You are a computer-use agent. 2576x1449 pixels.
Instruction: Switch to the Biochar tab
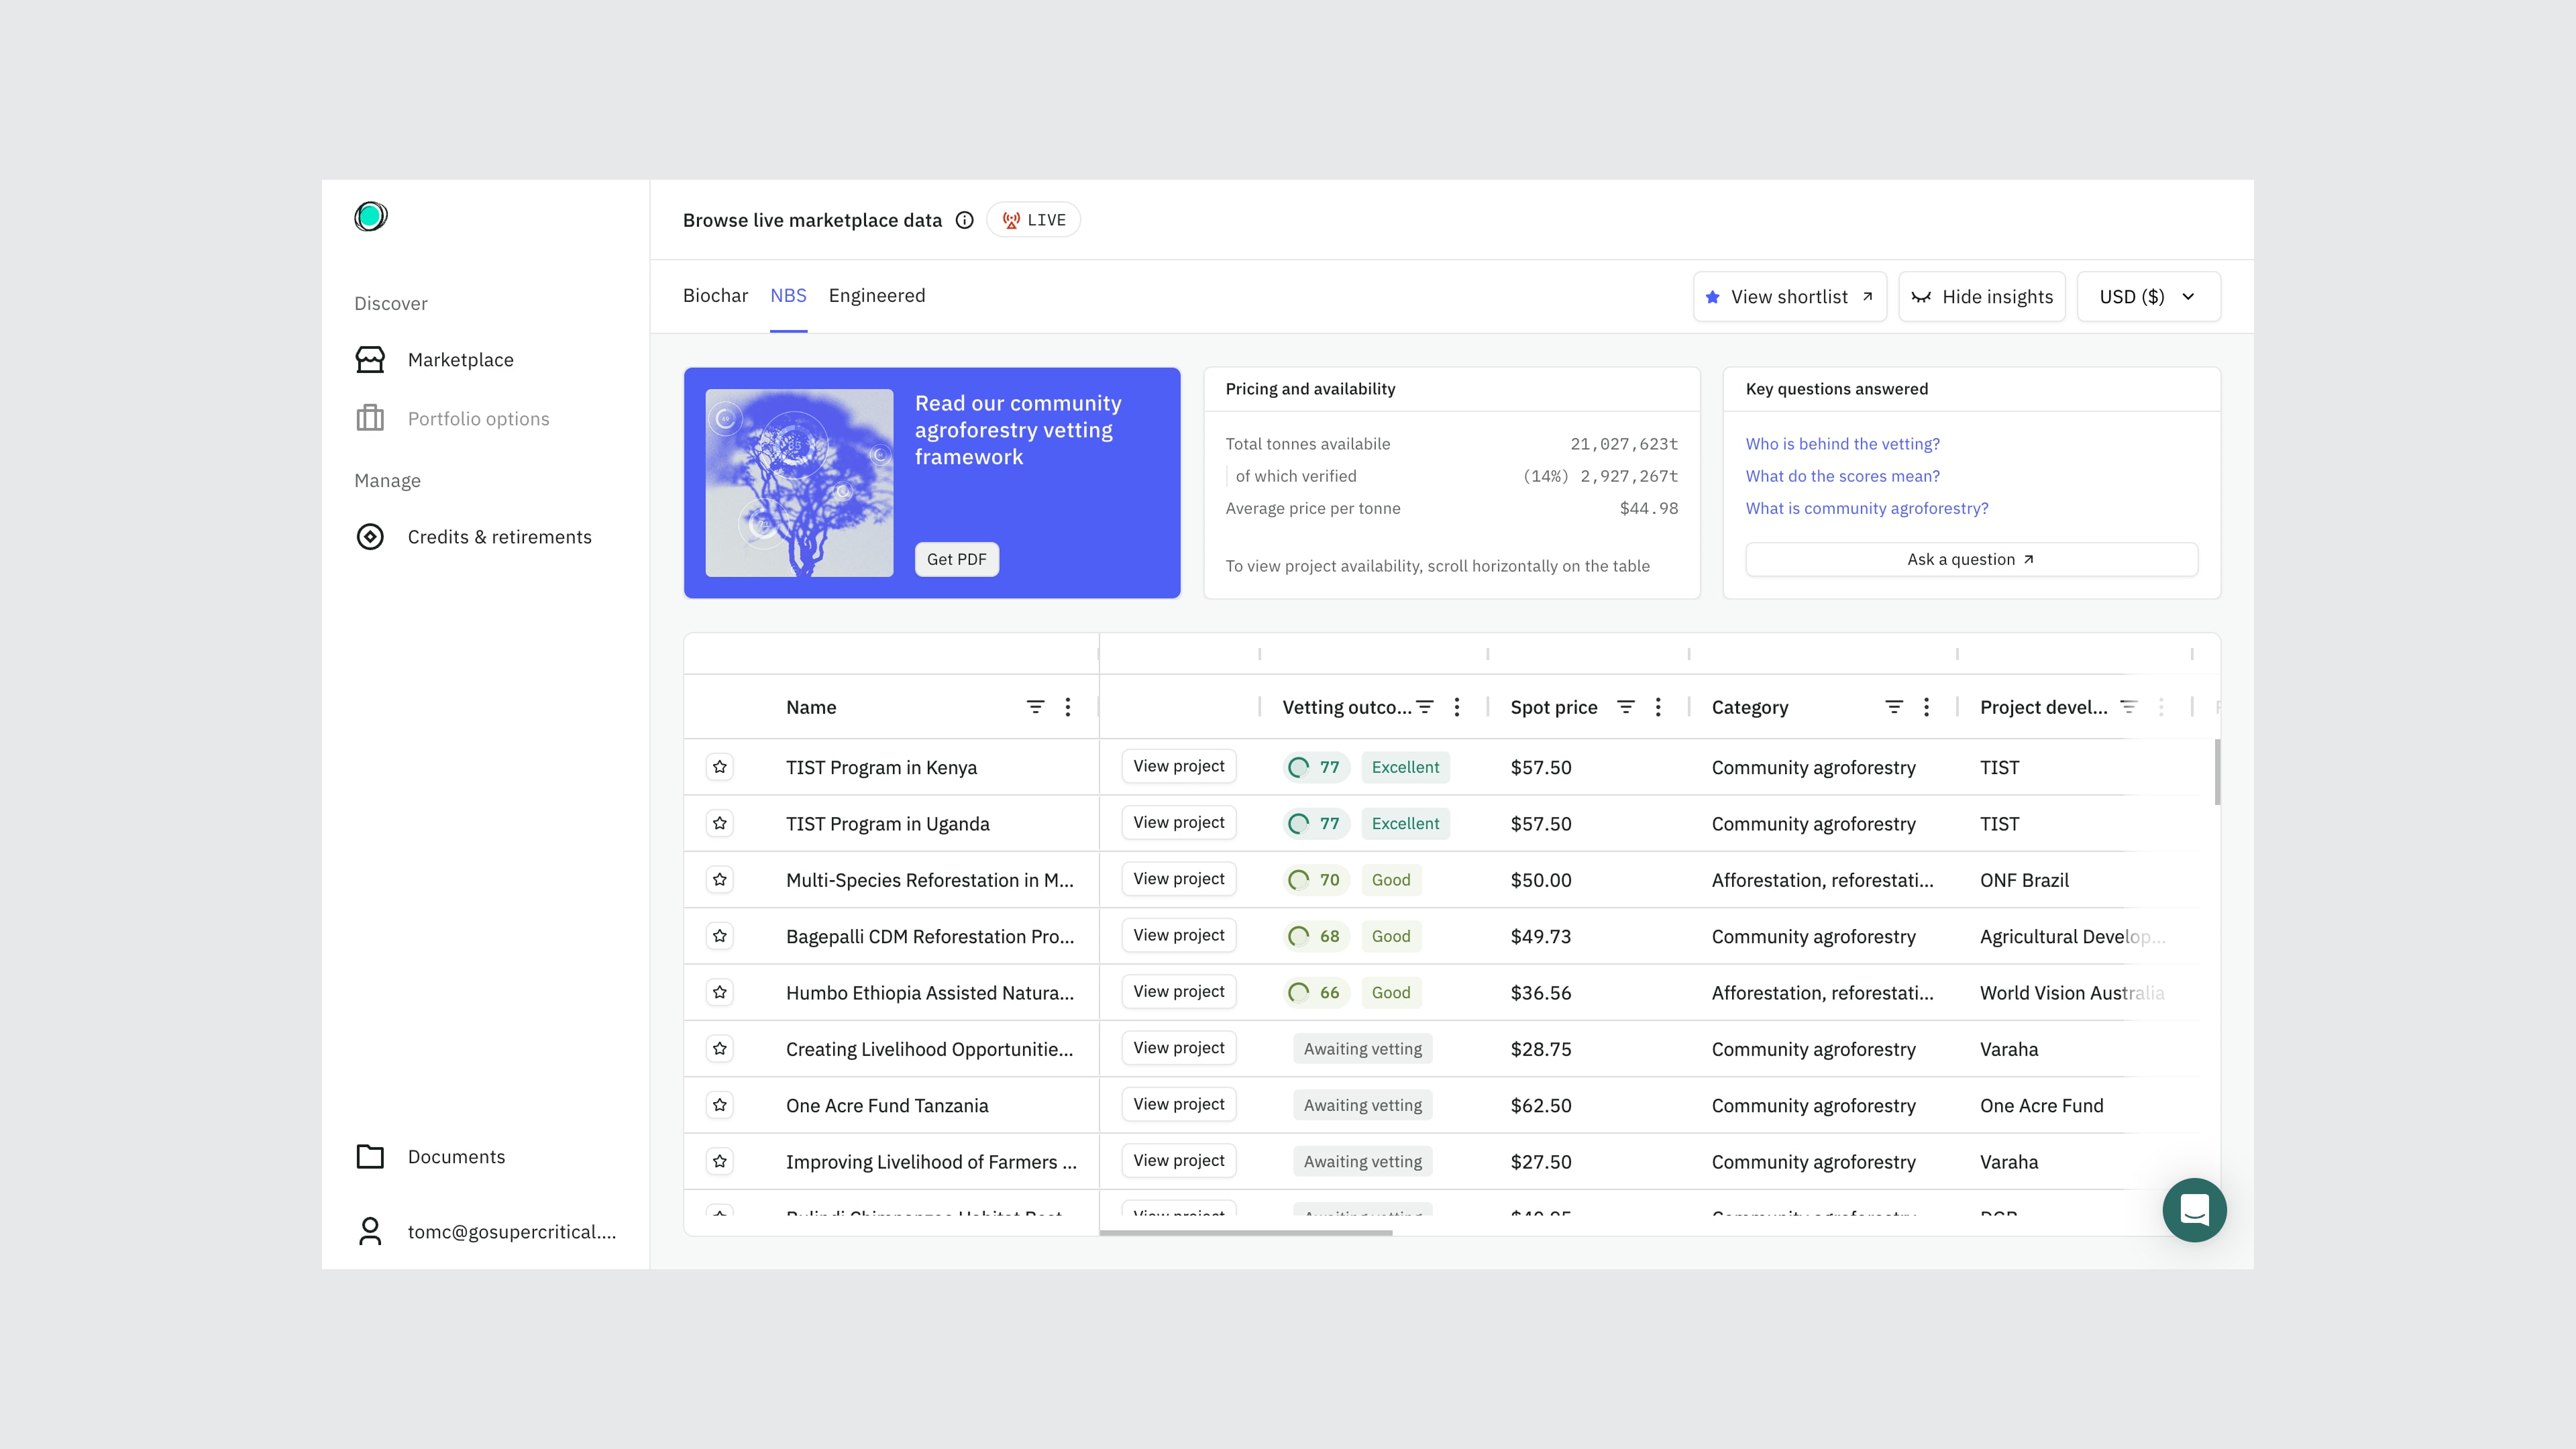click(715, 295)
